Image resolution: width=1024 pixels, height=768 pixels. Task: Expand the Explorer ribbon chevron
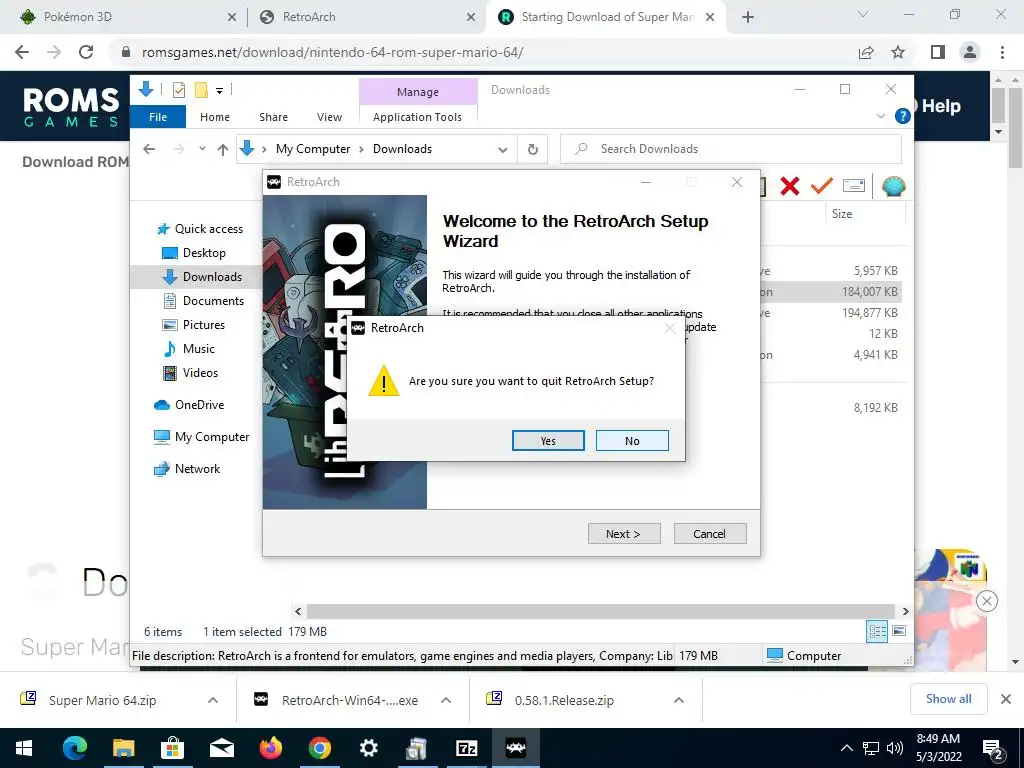[881, 116]
